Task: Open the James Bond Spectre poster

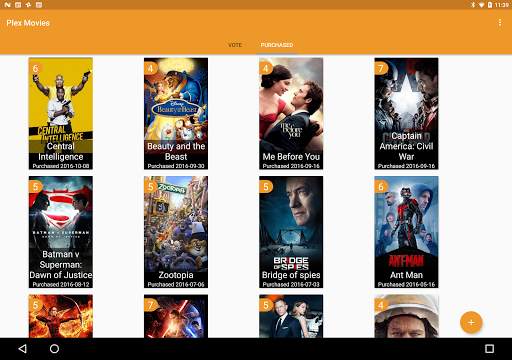Action: pyautogui.click(x=291, y=316)
